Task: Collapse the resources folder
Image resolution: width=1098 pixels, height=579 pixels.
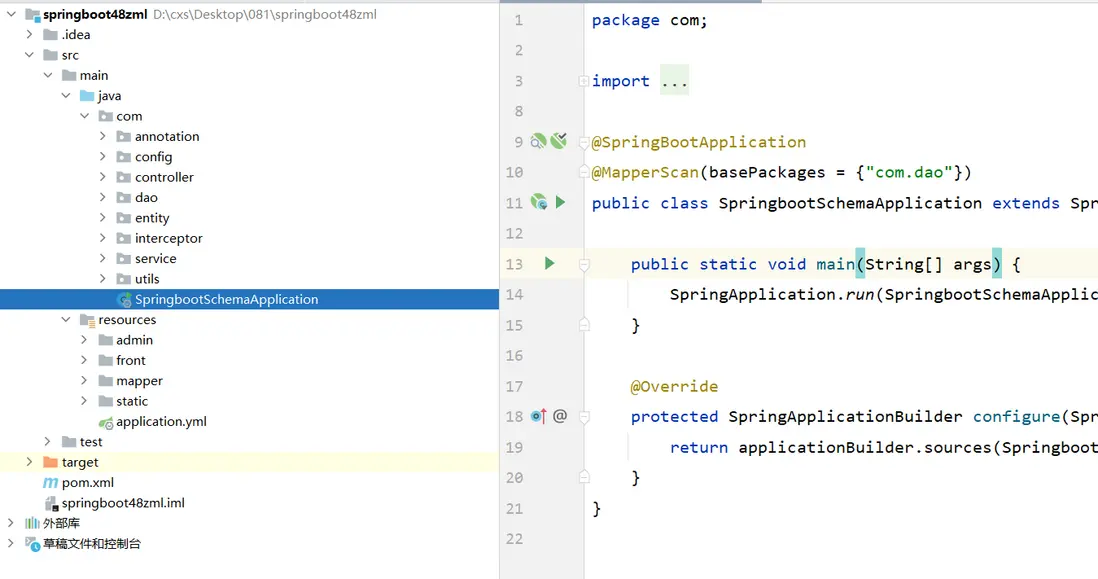Action: 66,320
